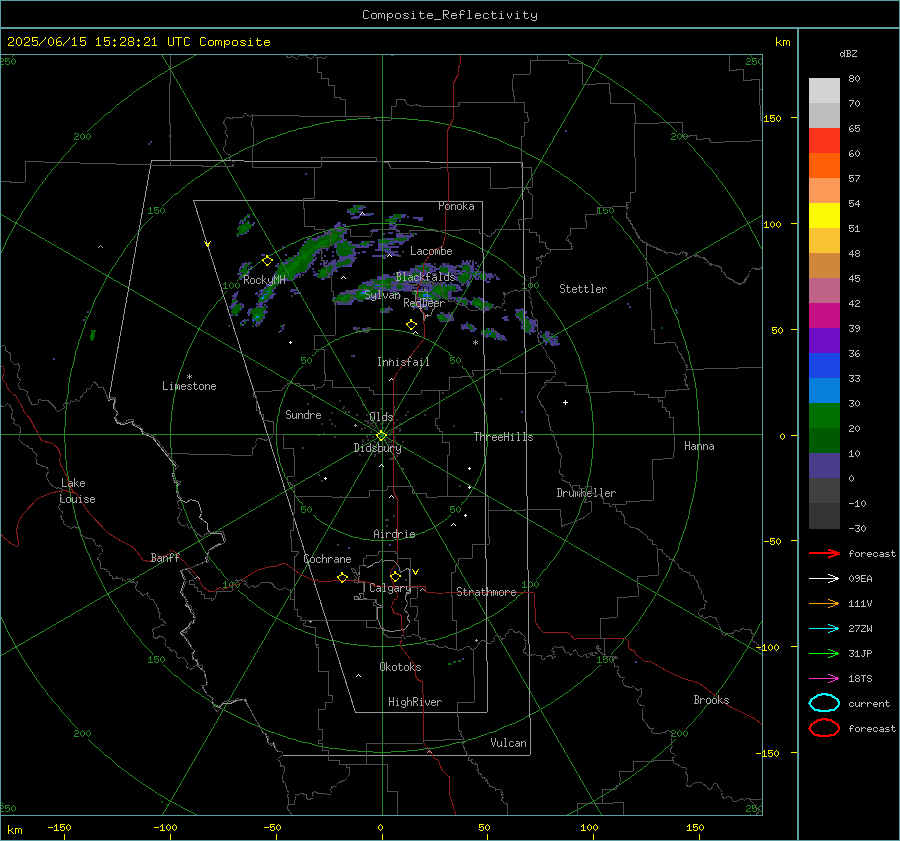Click the yellow diamond marker under Cochrane
The height and width of the screenshot is (841, 900).
pyautogui.click(x=342, y=578)
